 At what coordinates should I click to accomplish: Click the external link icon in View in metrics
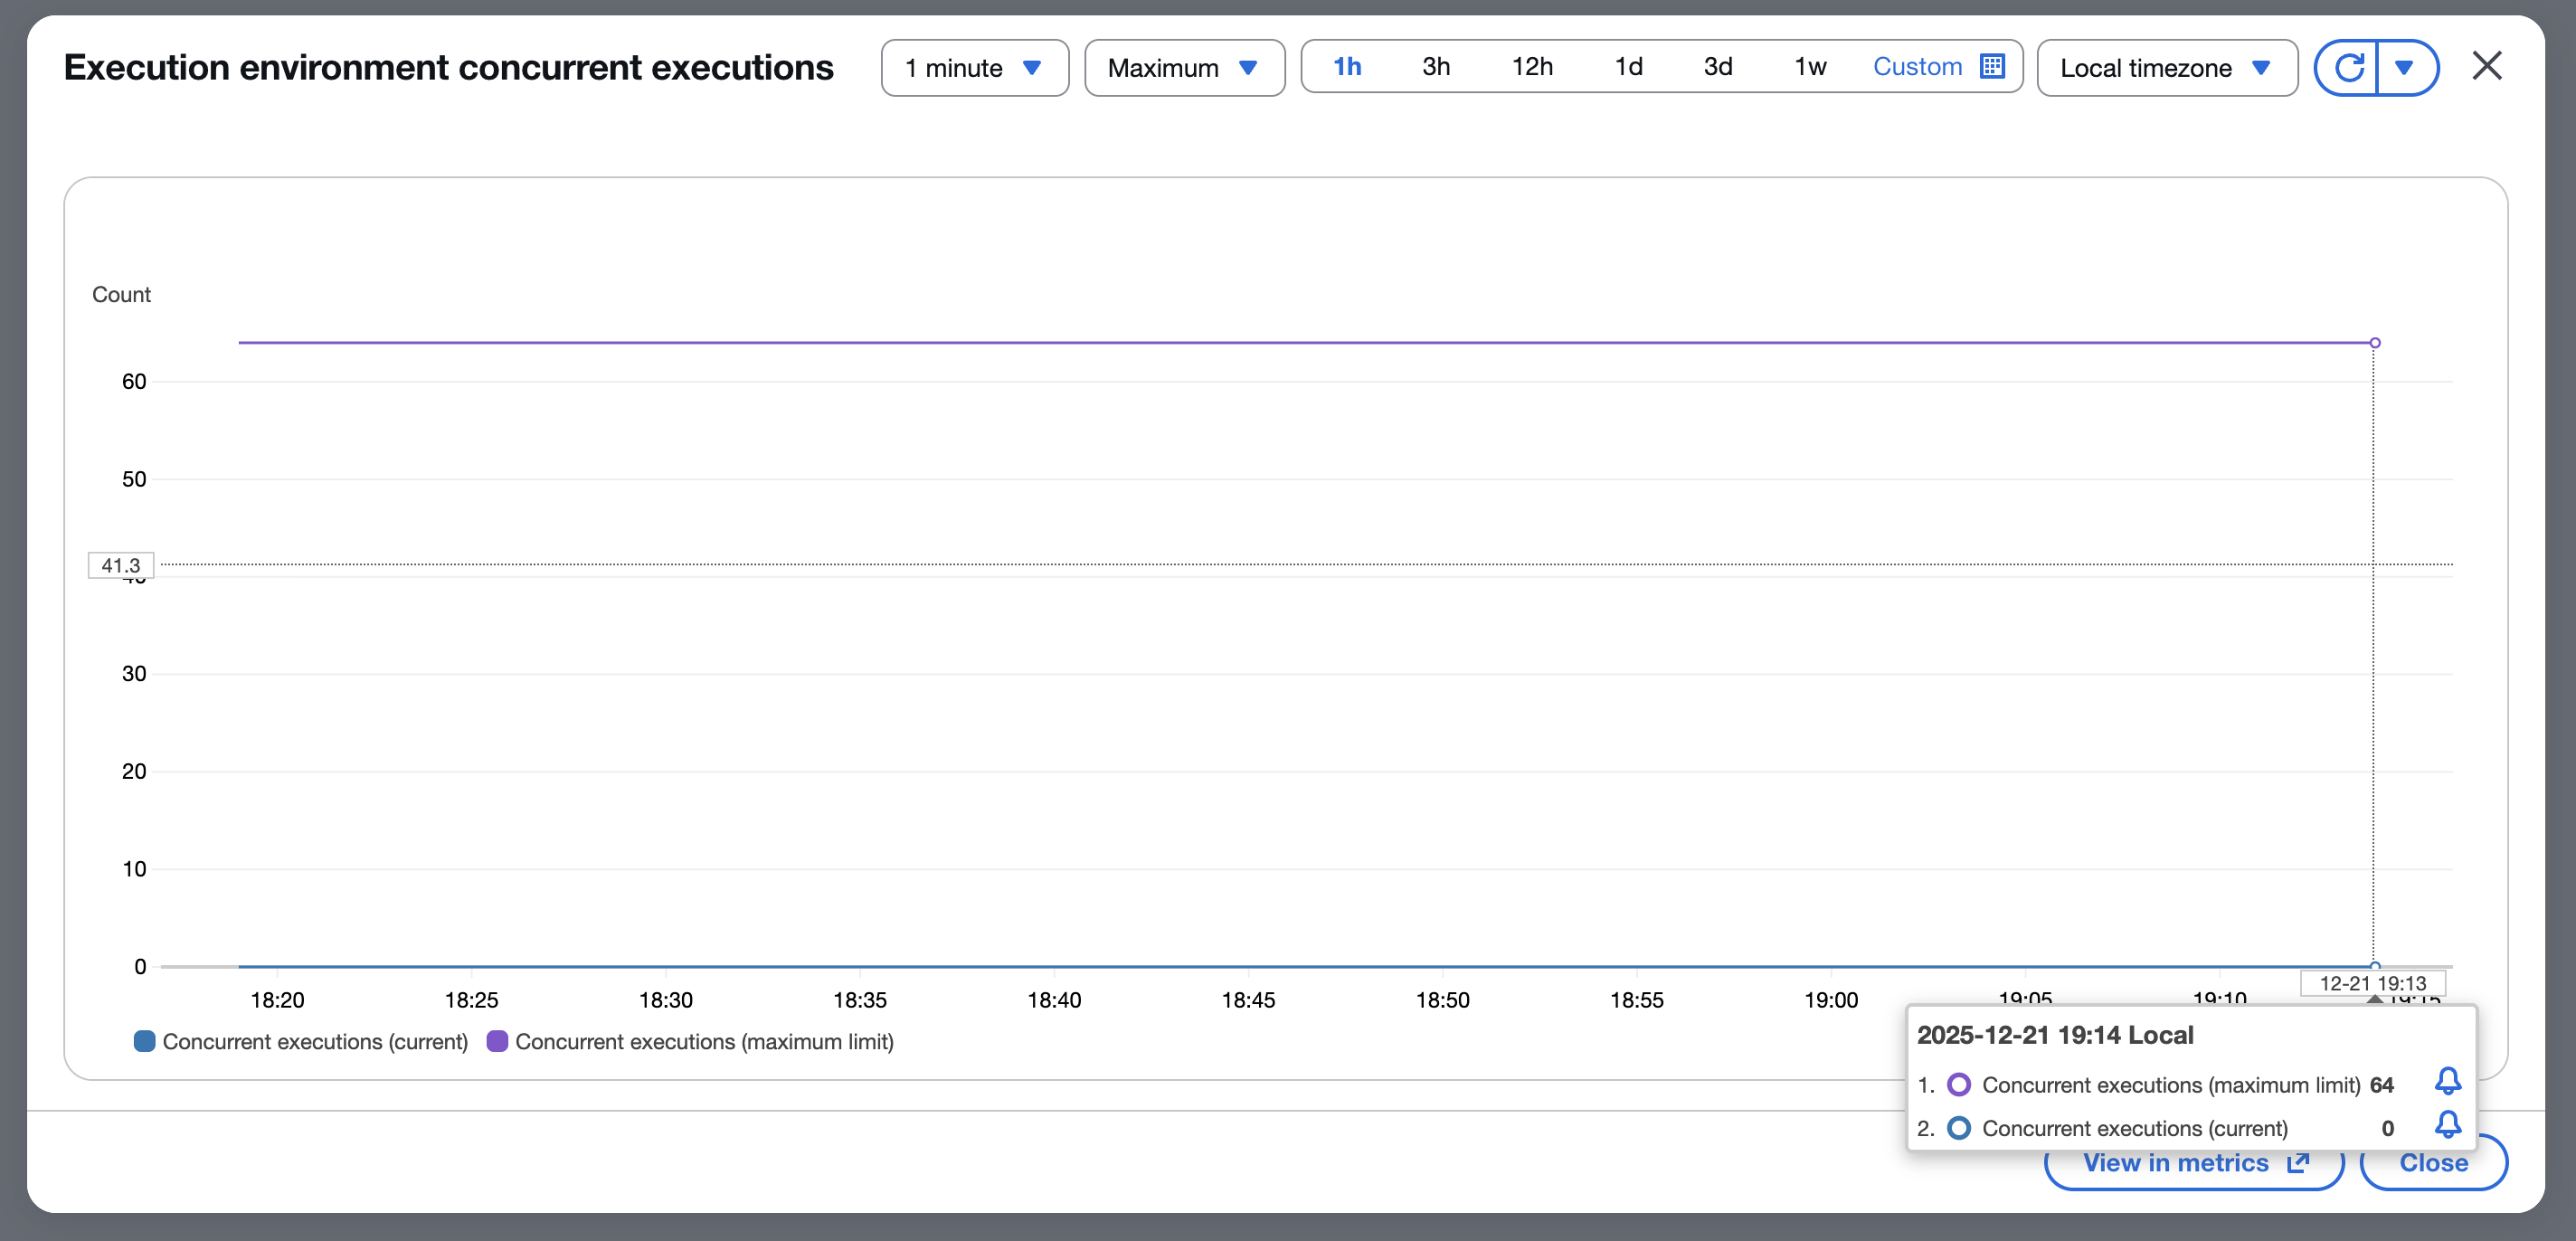coord(2298,1163)
